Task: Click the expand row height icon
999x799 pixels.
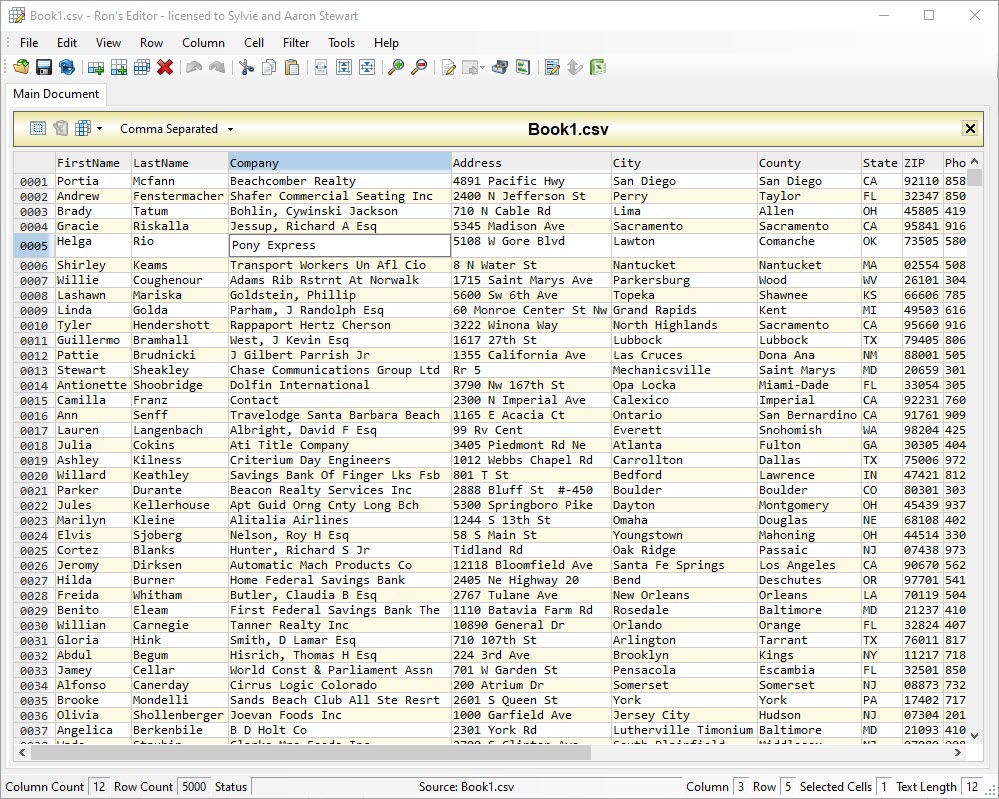Action: (x=344, y=67)
